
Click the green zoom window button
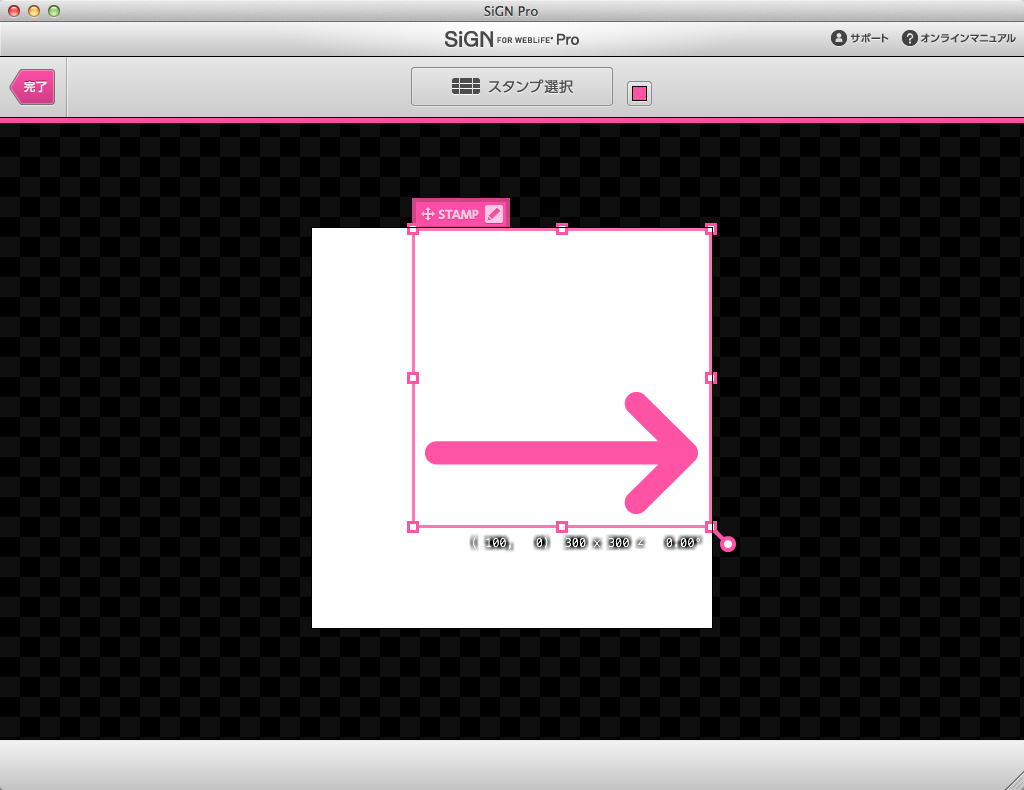pos(54,10)
